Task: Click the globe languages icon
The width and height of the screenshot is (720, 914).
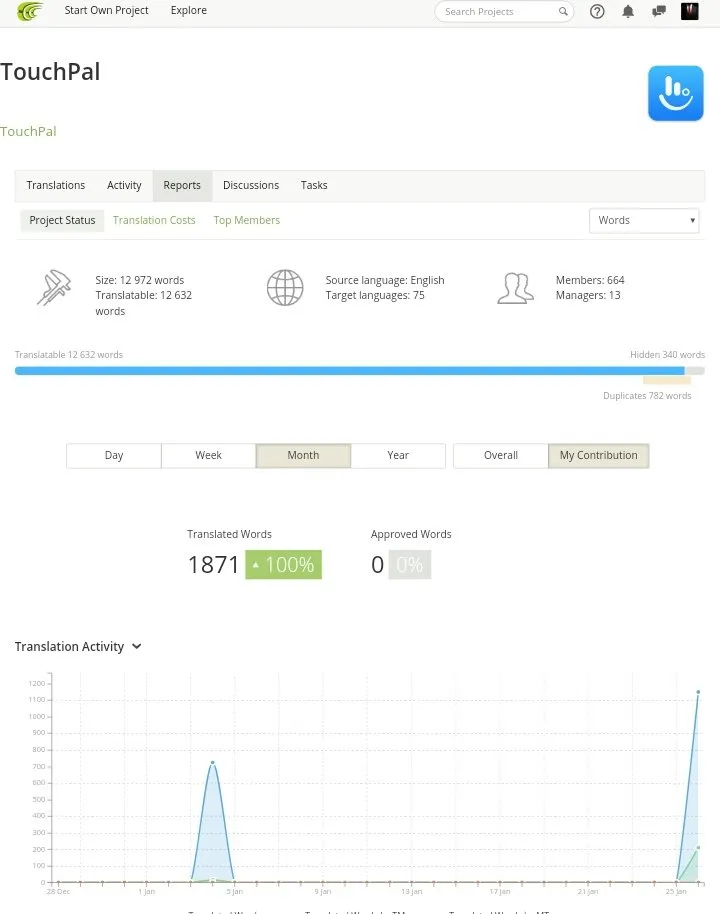Action: coord(285,287)
